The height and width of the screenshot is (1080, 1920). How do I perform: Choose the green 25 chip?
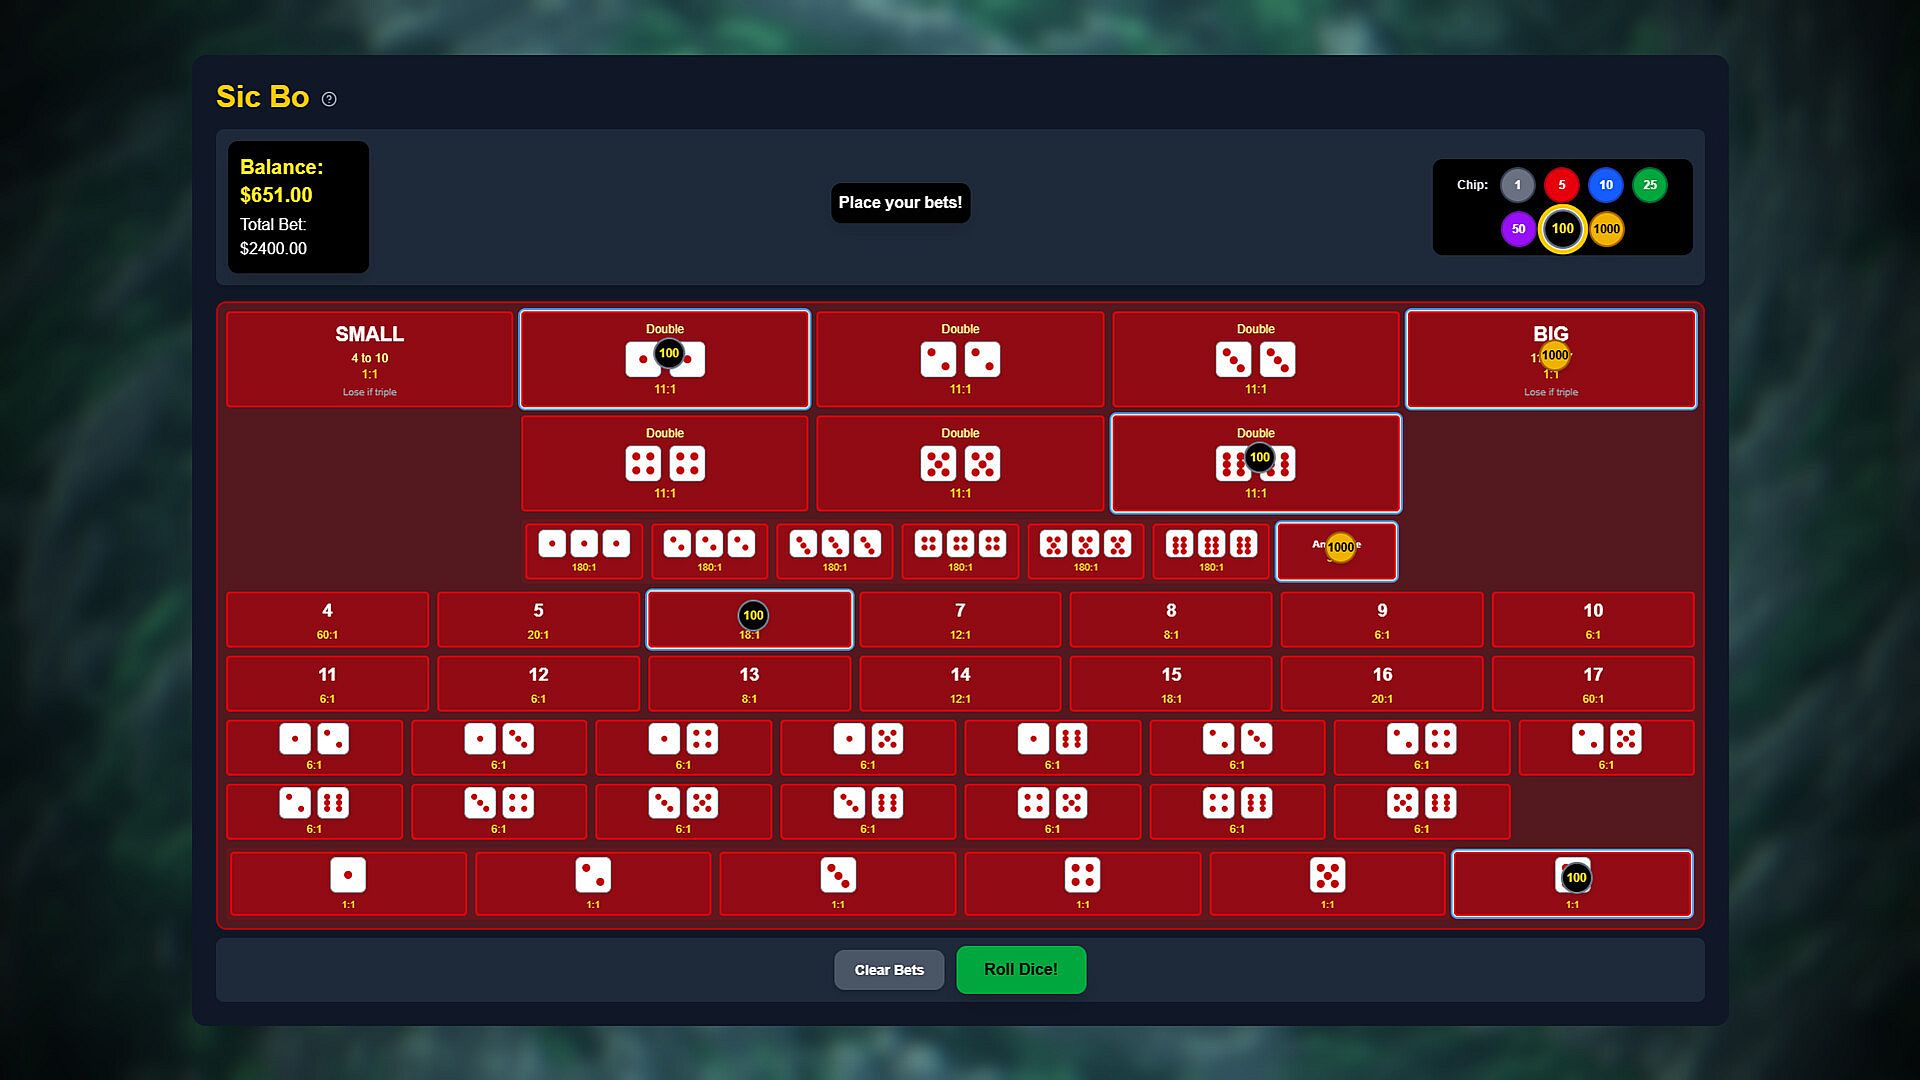1649,185
